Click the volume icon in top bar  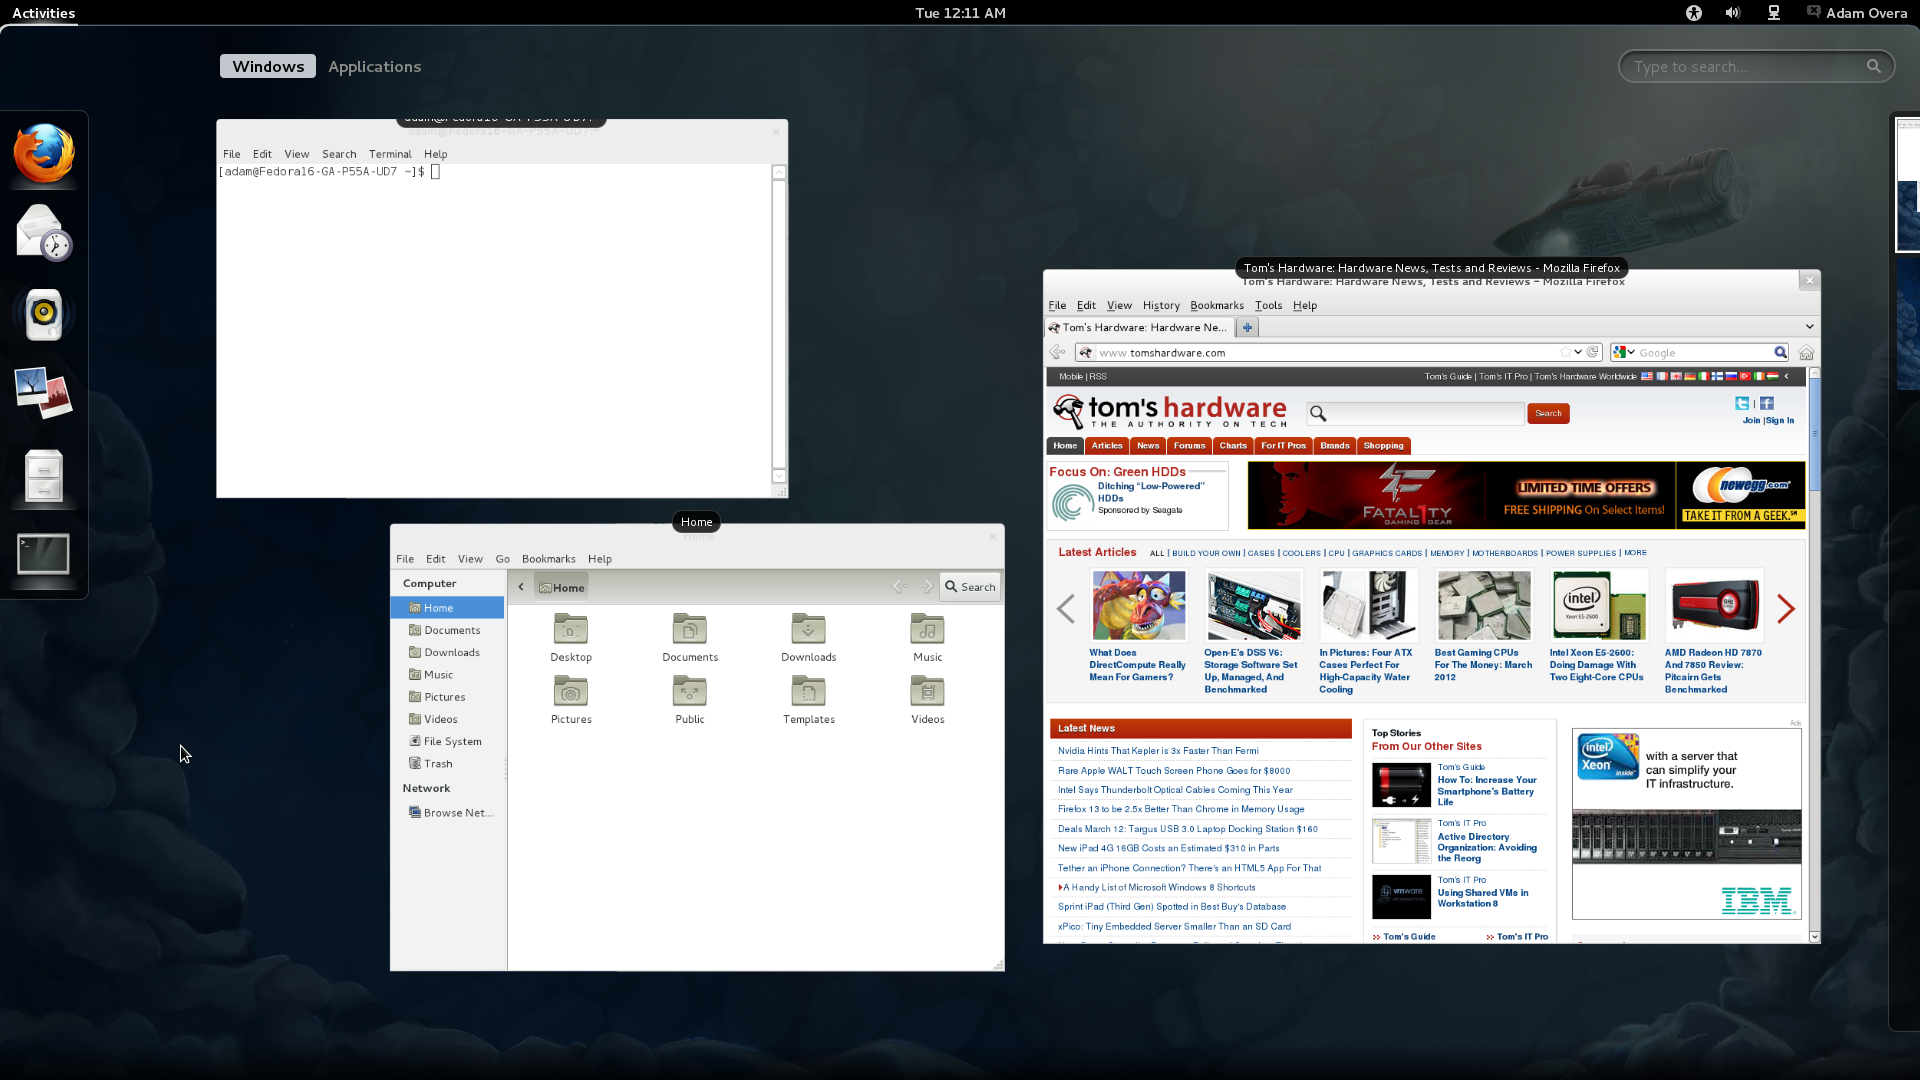[1733, 13]
